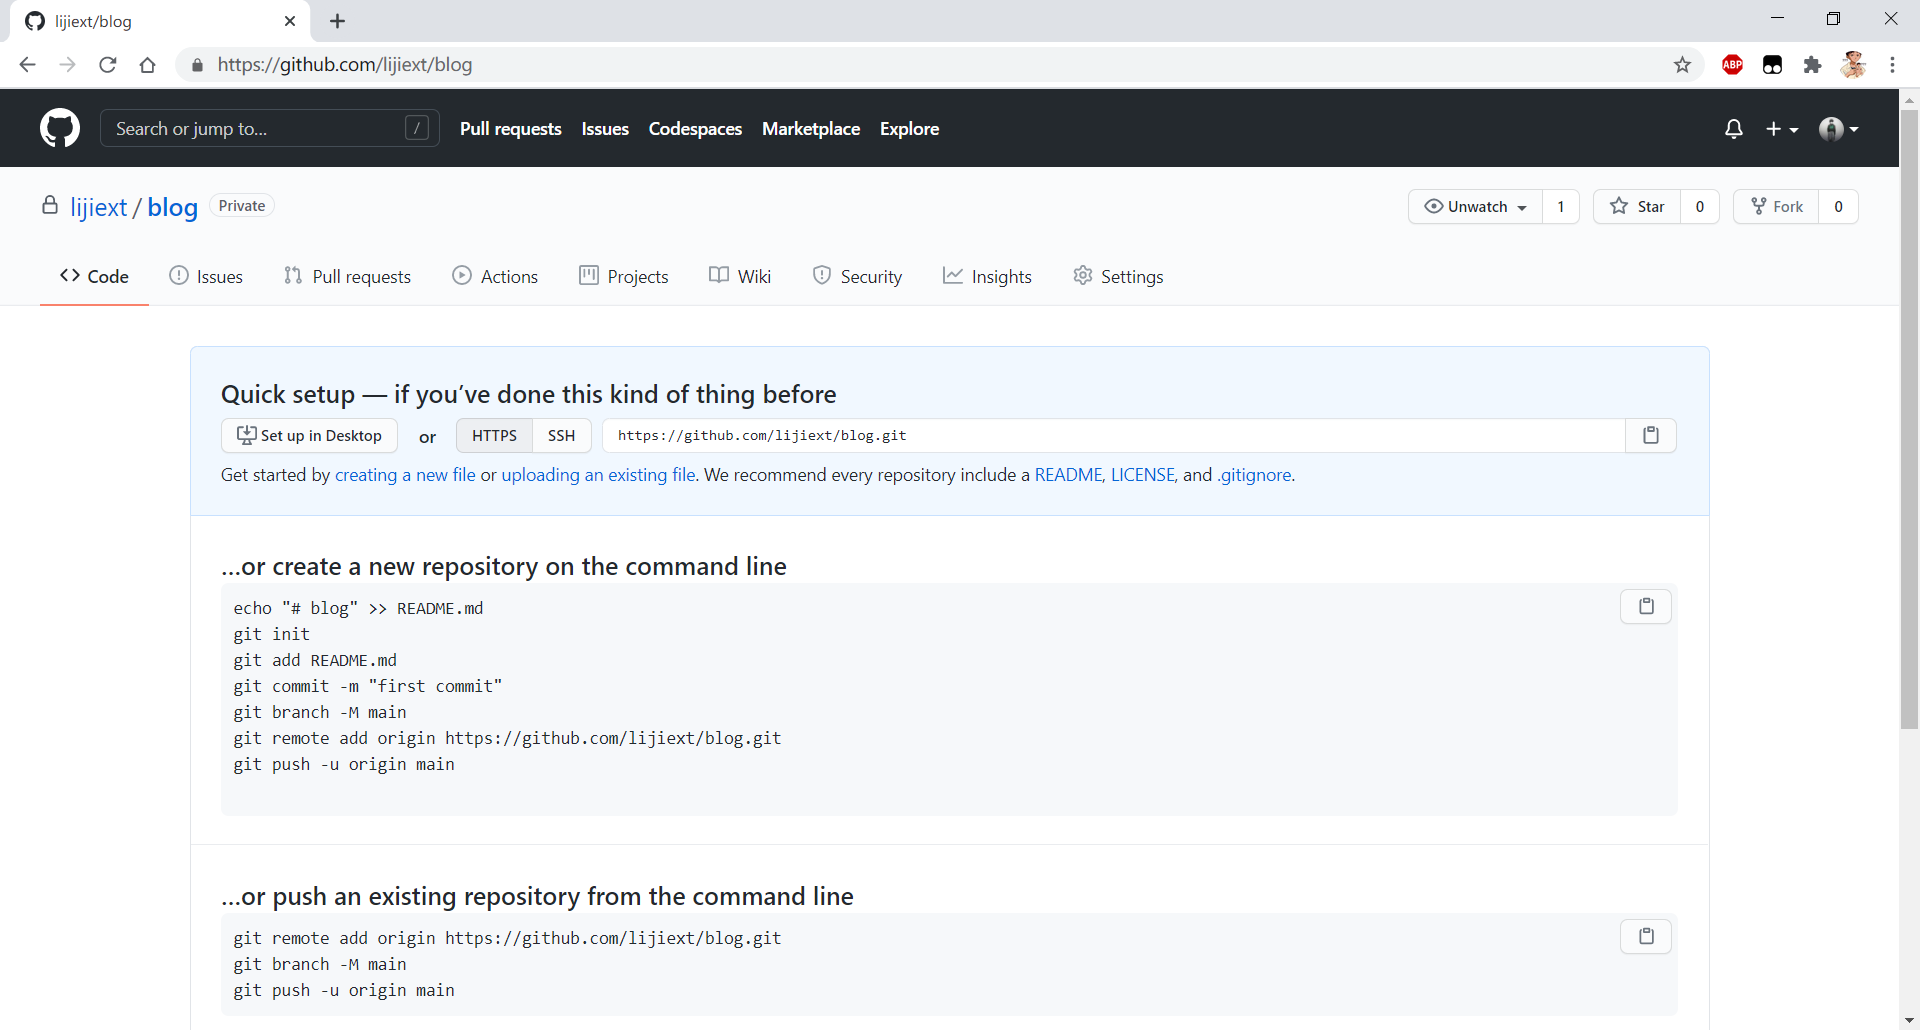The image size is (1920, 1030).
Task: Select the SSH protocol toggle
Action: 562,435
